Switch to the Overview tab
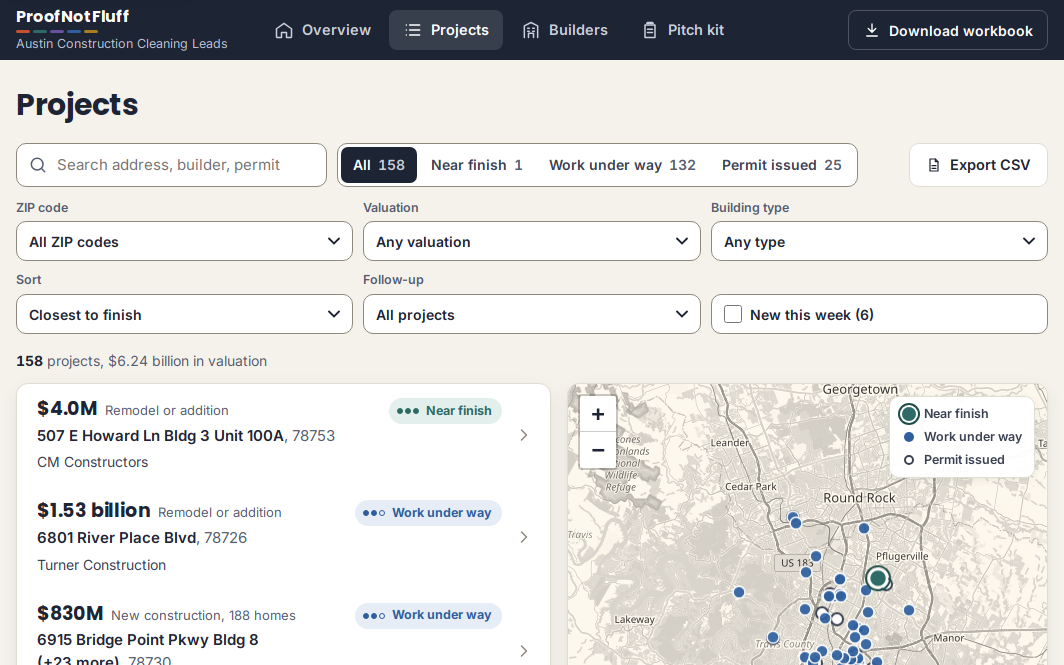 point(323,30)
